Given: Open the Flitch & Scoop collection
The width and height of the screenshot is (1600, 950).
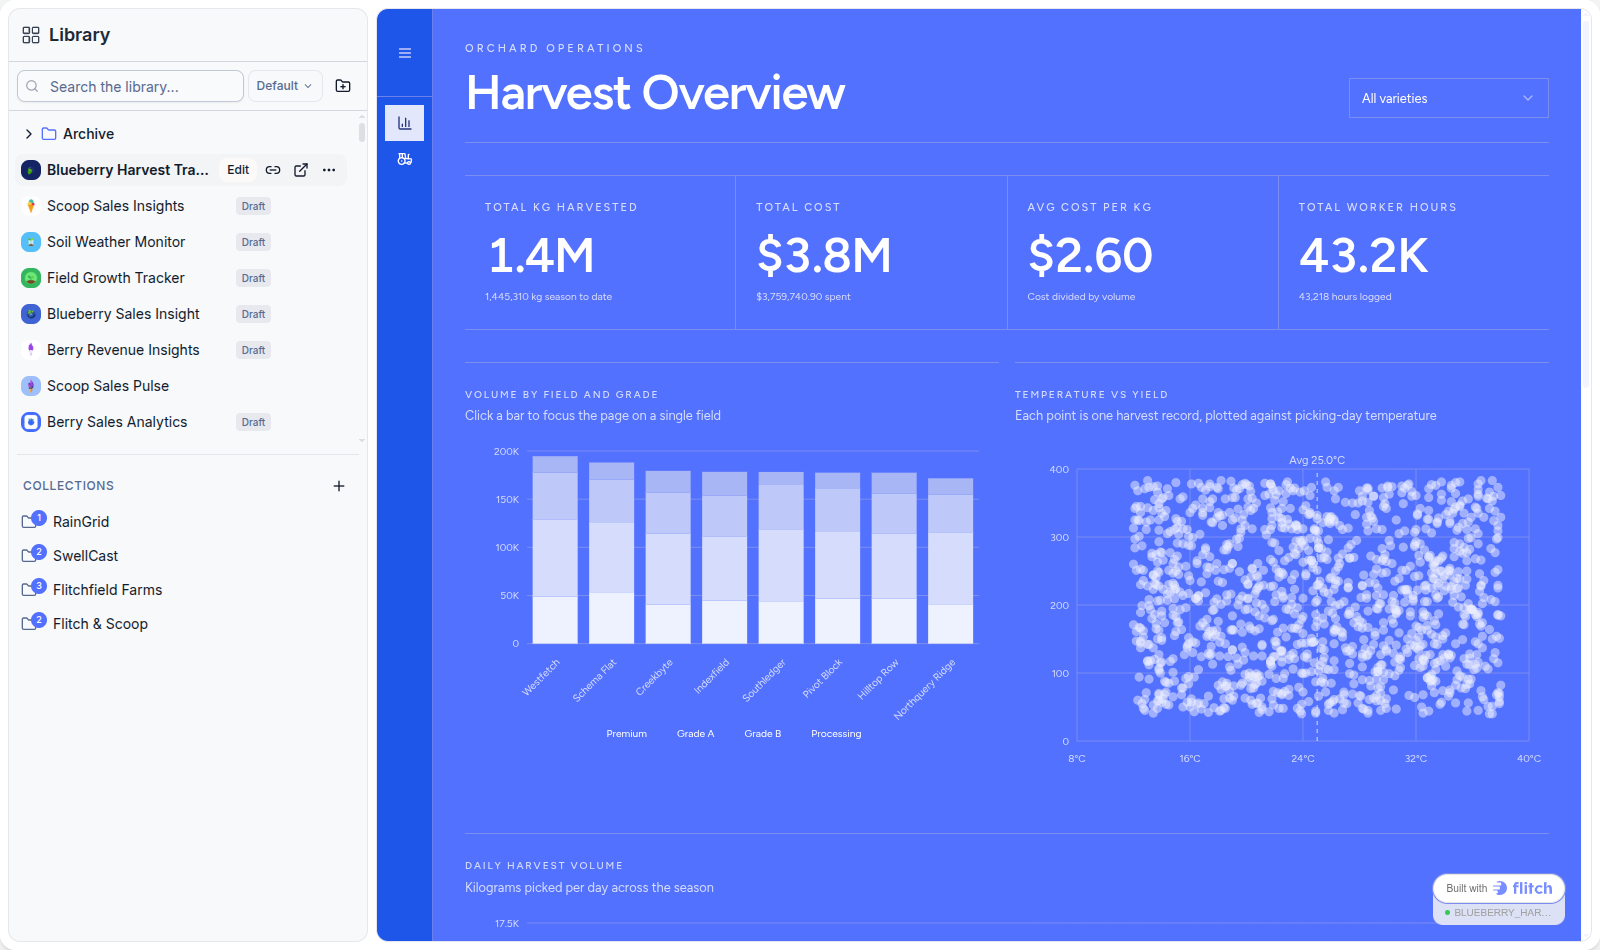Looking at the screenshot, I should pos(100,624).
